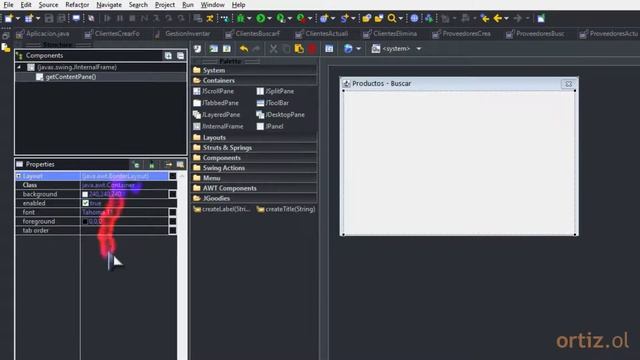Click the designer red Delete icon
This screenshot has width=640, height=360.
312,49
